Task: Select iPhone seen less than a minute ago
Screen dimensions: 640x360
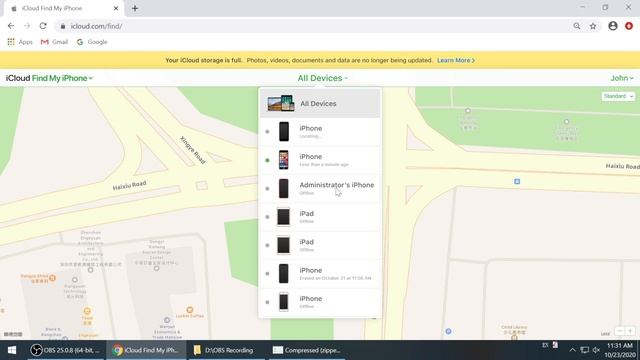Action: [x=320, y=160]
